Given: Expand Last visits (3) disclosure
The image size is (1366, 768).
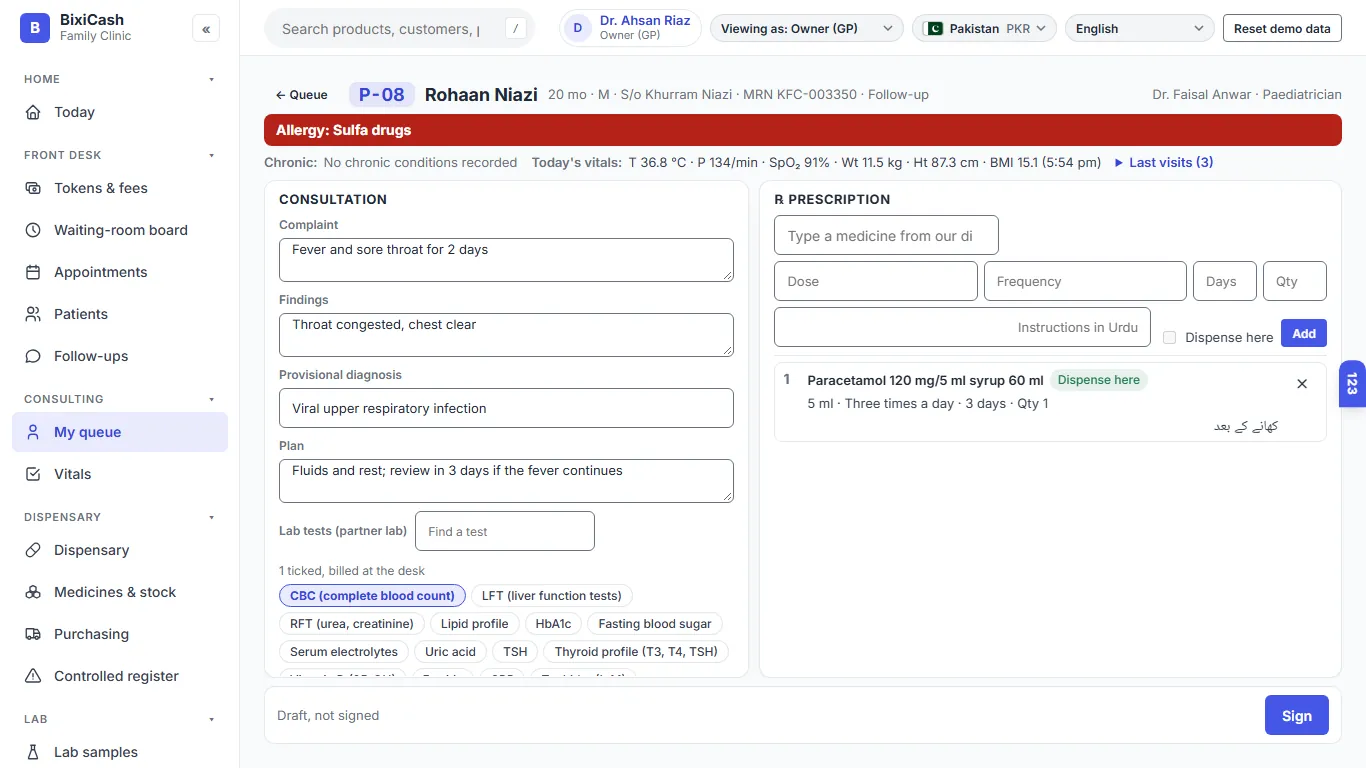Looking at the screenshot, I should pyautogui.click(x=1164, y=162).
